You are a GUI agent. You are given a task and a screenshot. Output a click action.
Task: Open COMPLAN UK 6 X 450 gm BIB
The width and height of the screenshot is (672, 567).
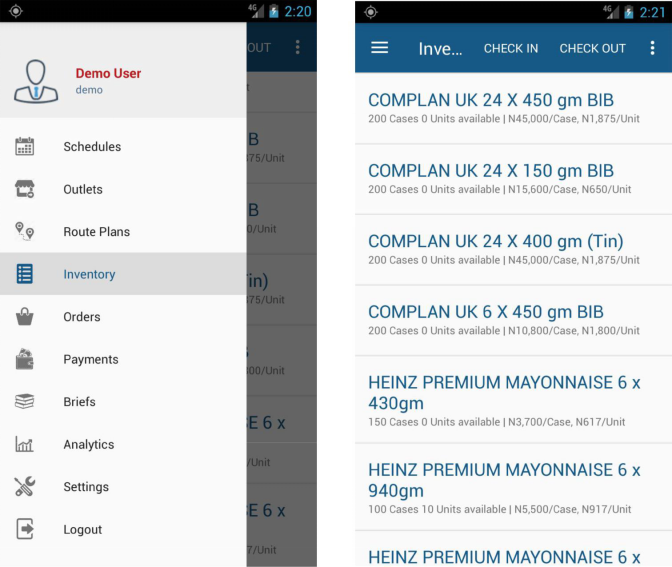tap(513, 320)
